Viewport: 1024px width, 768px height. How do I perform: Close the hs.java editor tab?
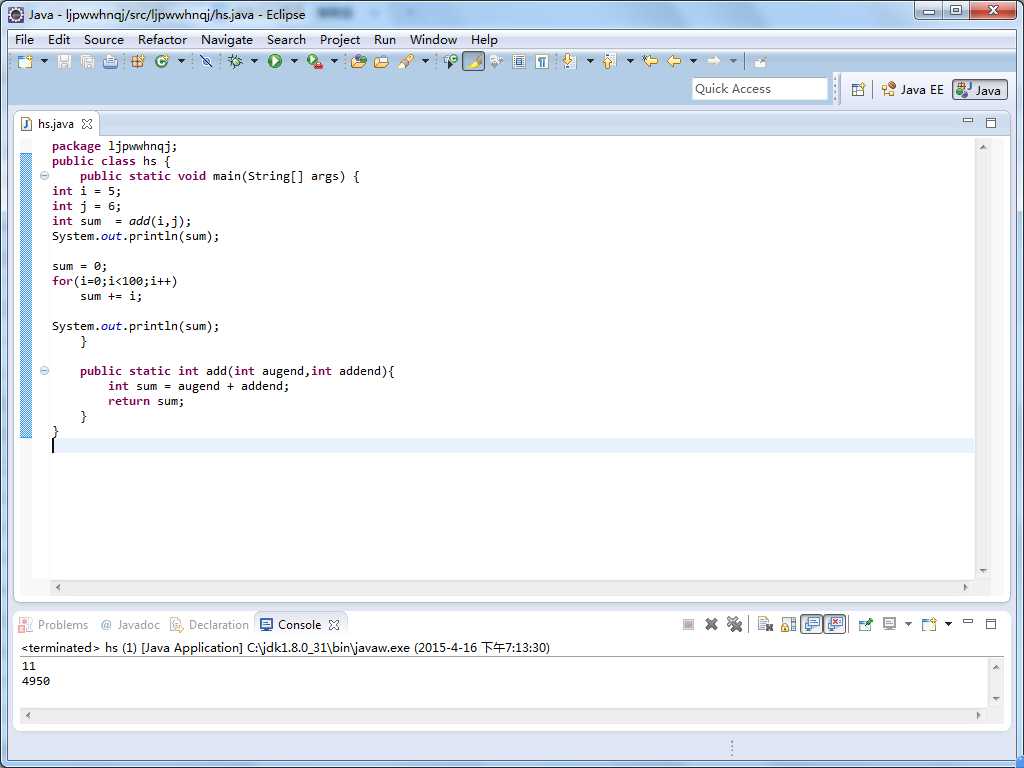pyautogui.click(x=87, y=123)
